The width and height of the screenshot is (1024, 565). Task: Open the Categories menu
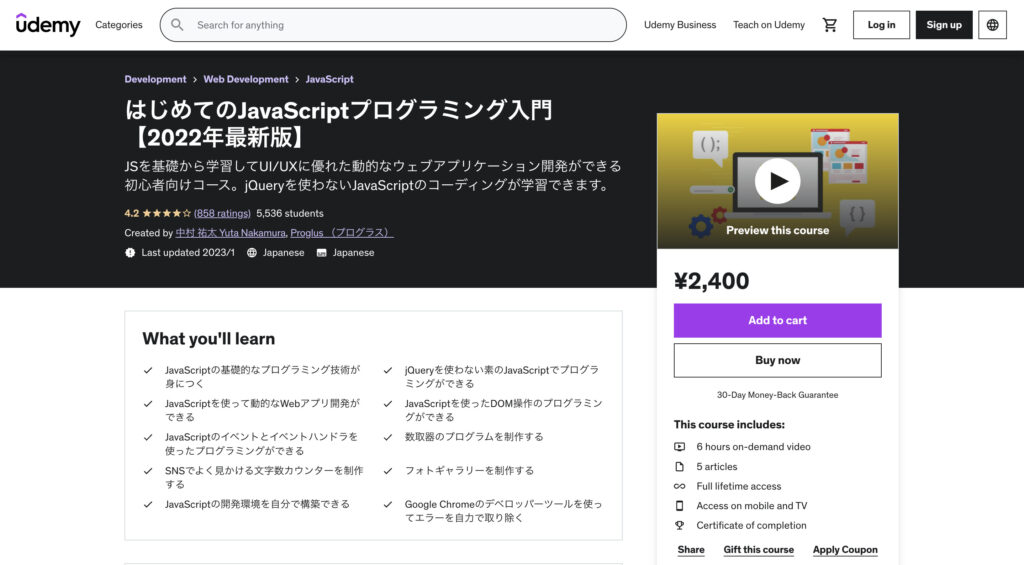(119, 25)
